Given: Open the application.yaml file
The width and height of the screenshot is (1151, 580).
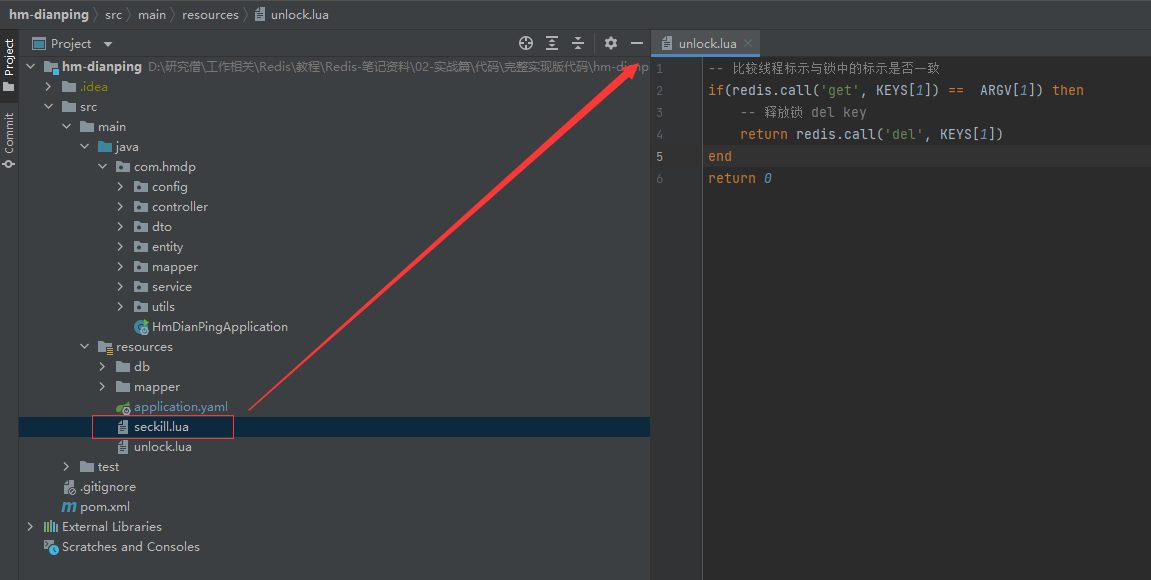Looking at the screenshot, I should click(180, 407).
